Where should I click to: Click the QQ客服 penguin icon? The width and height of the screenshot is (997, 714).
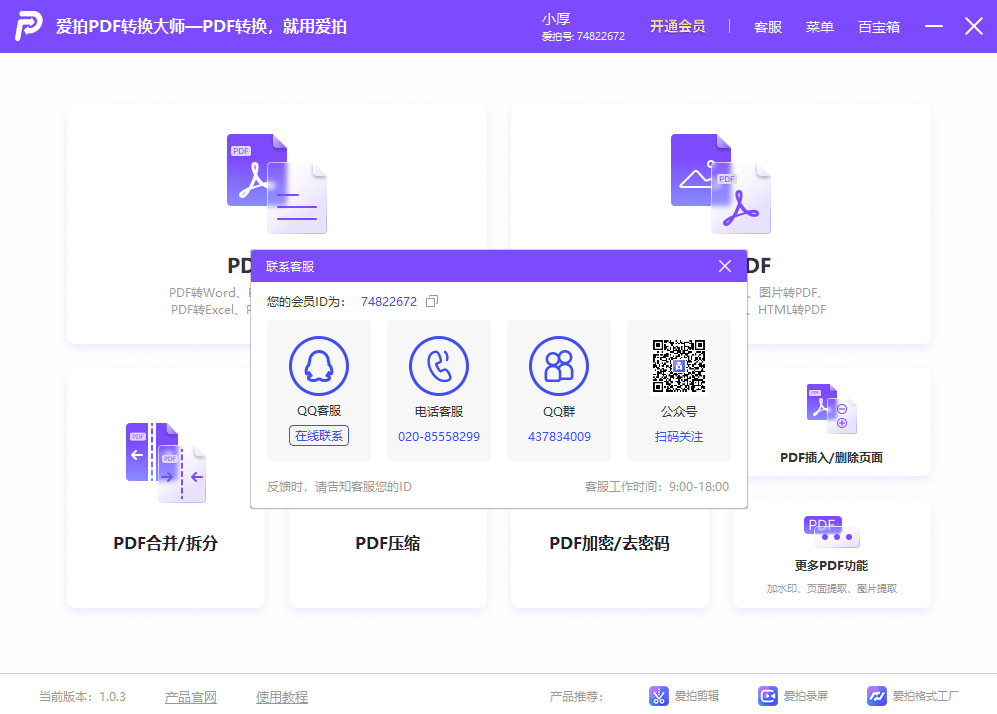pos(319,366)
